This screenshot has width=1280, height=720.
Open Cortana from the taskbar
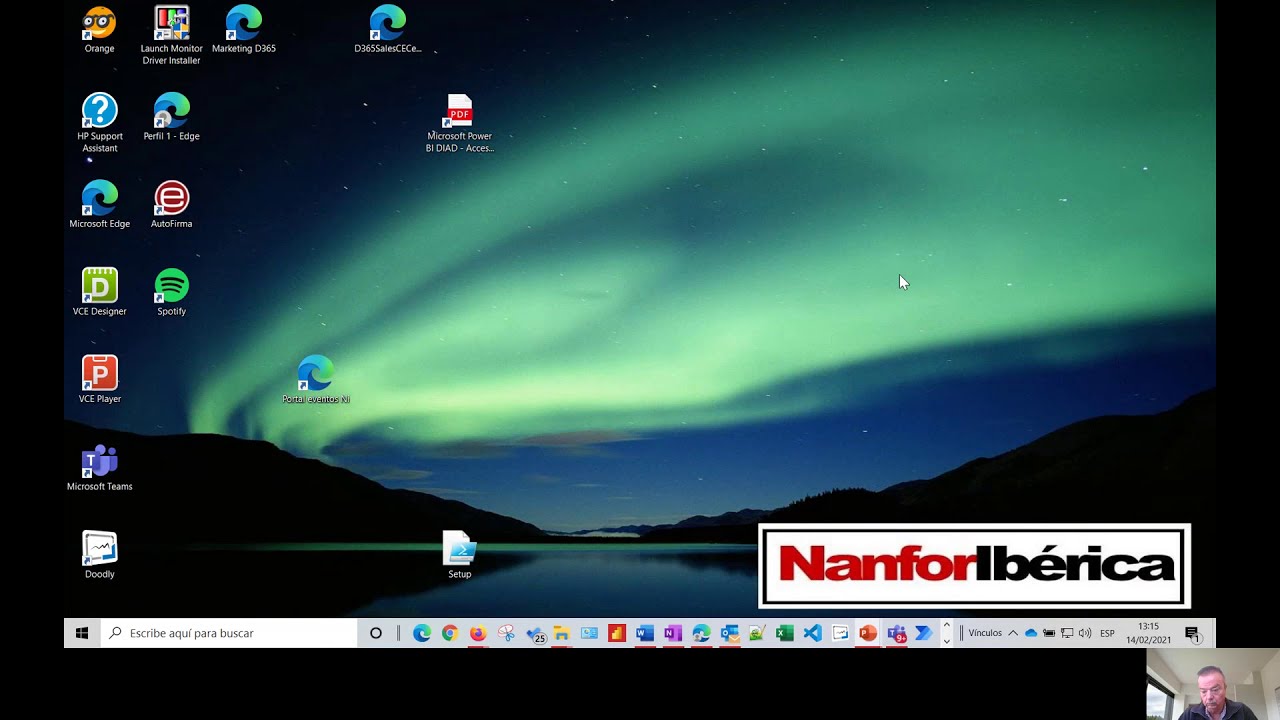point(376,633)
